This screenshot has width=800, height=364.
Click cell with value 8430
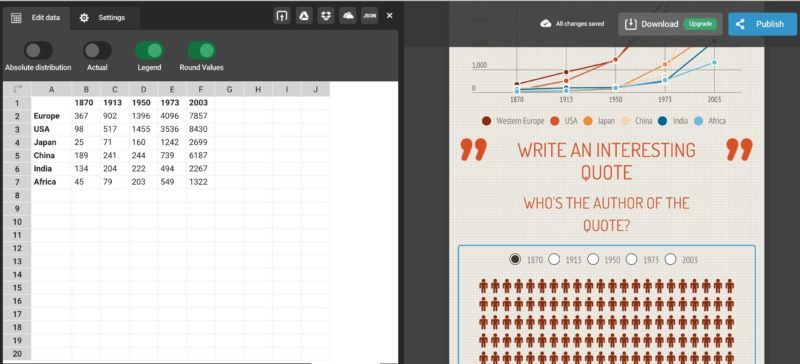click(x=201, y=129)
